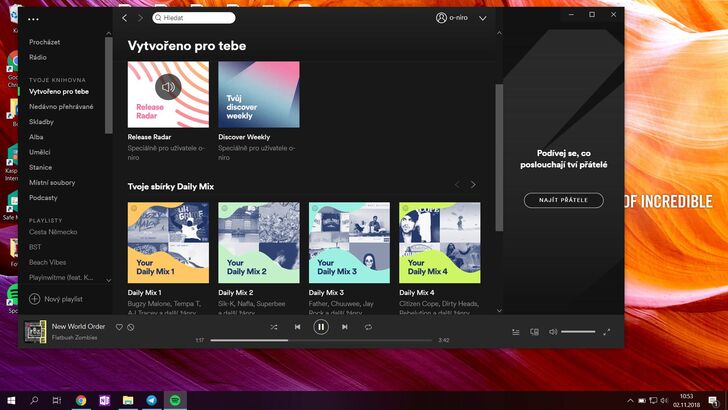
Task: Select Rádio in the sidebar
Action: point(38,57)
